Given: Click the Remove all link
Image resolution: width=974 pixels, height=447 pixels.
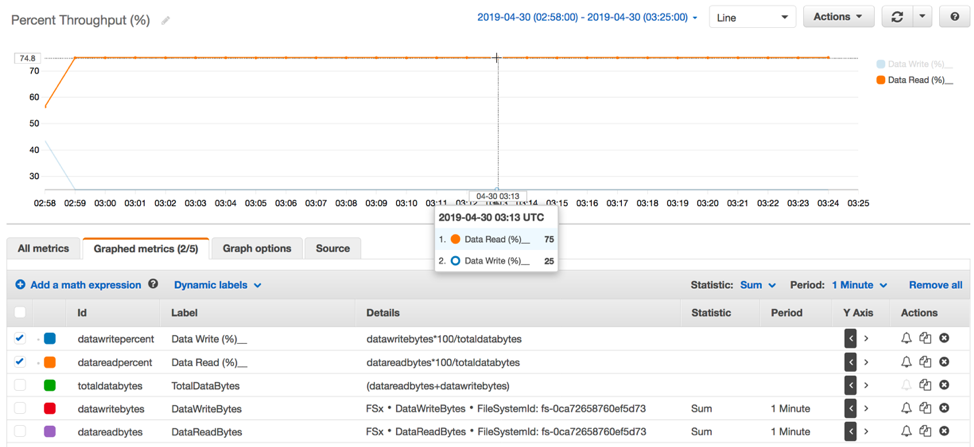Looking at the screenshot, I should pos(935,285).
